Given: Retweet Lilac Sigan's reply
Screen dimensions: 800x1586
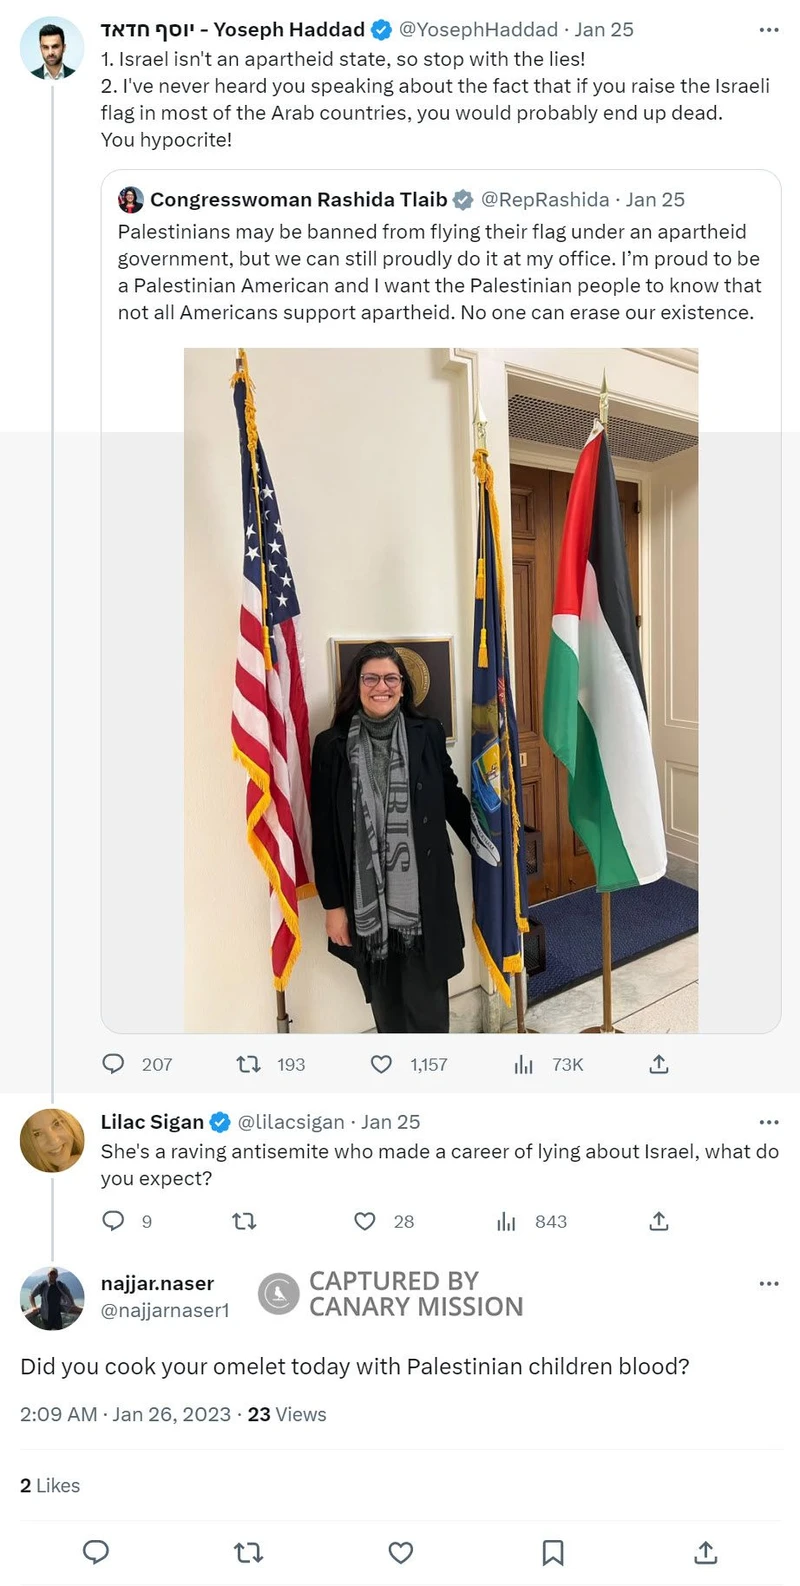Looking at the screenshot, I should click(244, 1221).
